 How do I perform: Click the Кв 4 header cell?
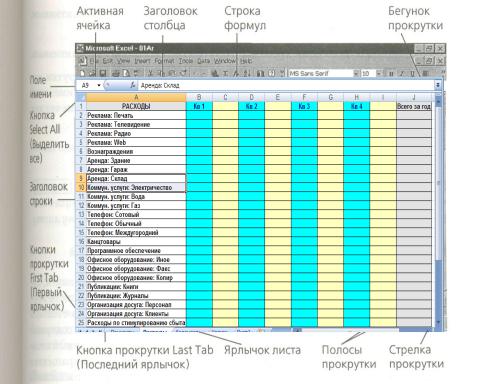pos(357,106)
